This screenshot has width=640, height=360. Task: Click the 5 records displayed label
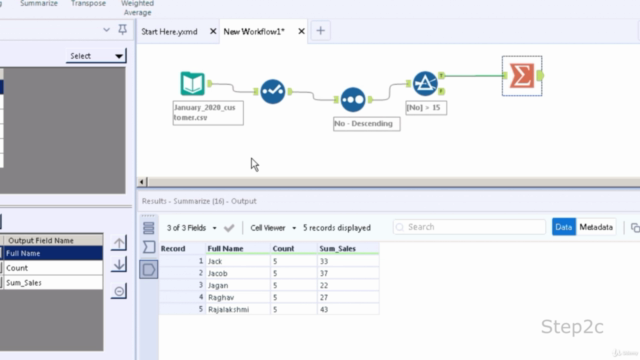(337, 228)
